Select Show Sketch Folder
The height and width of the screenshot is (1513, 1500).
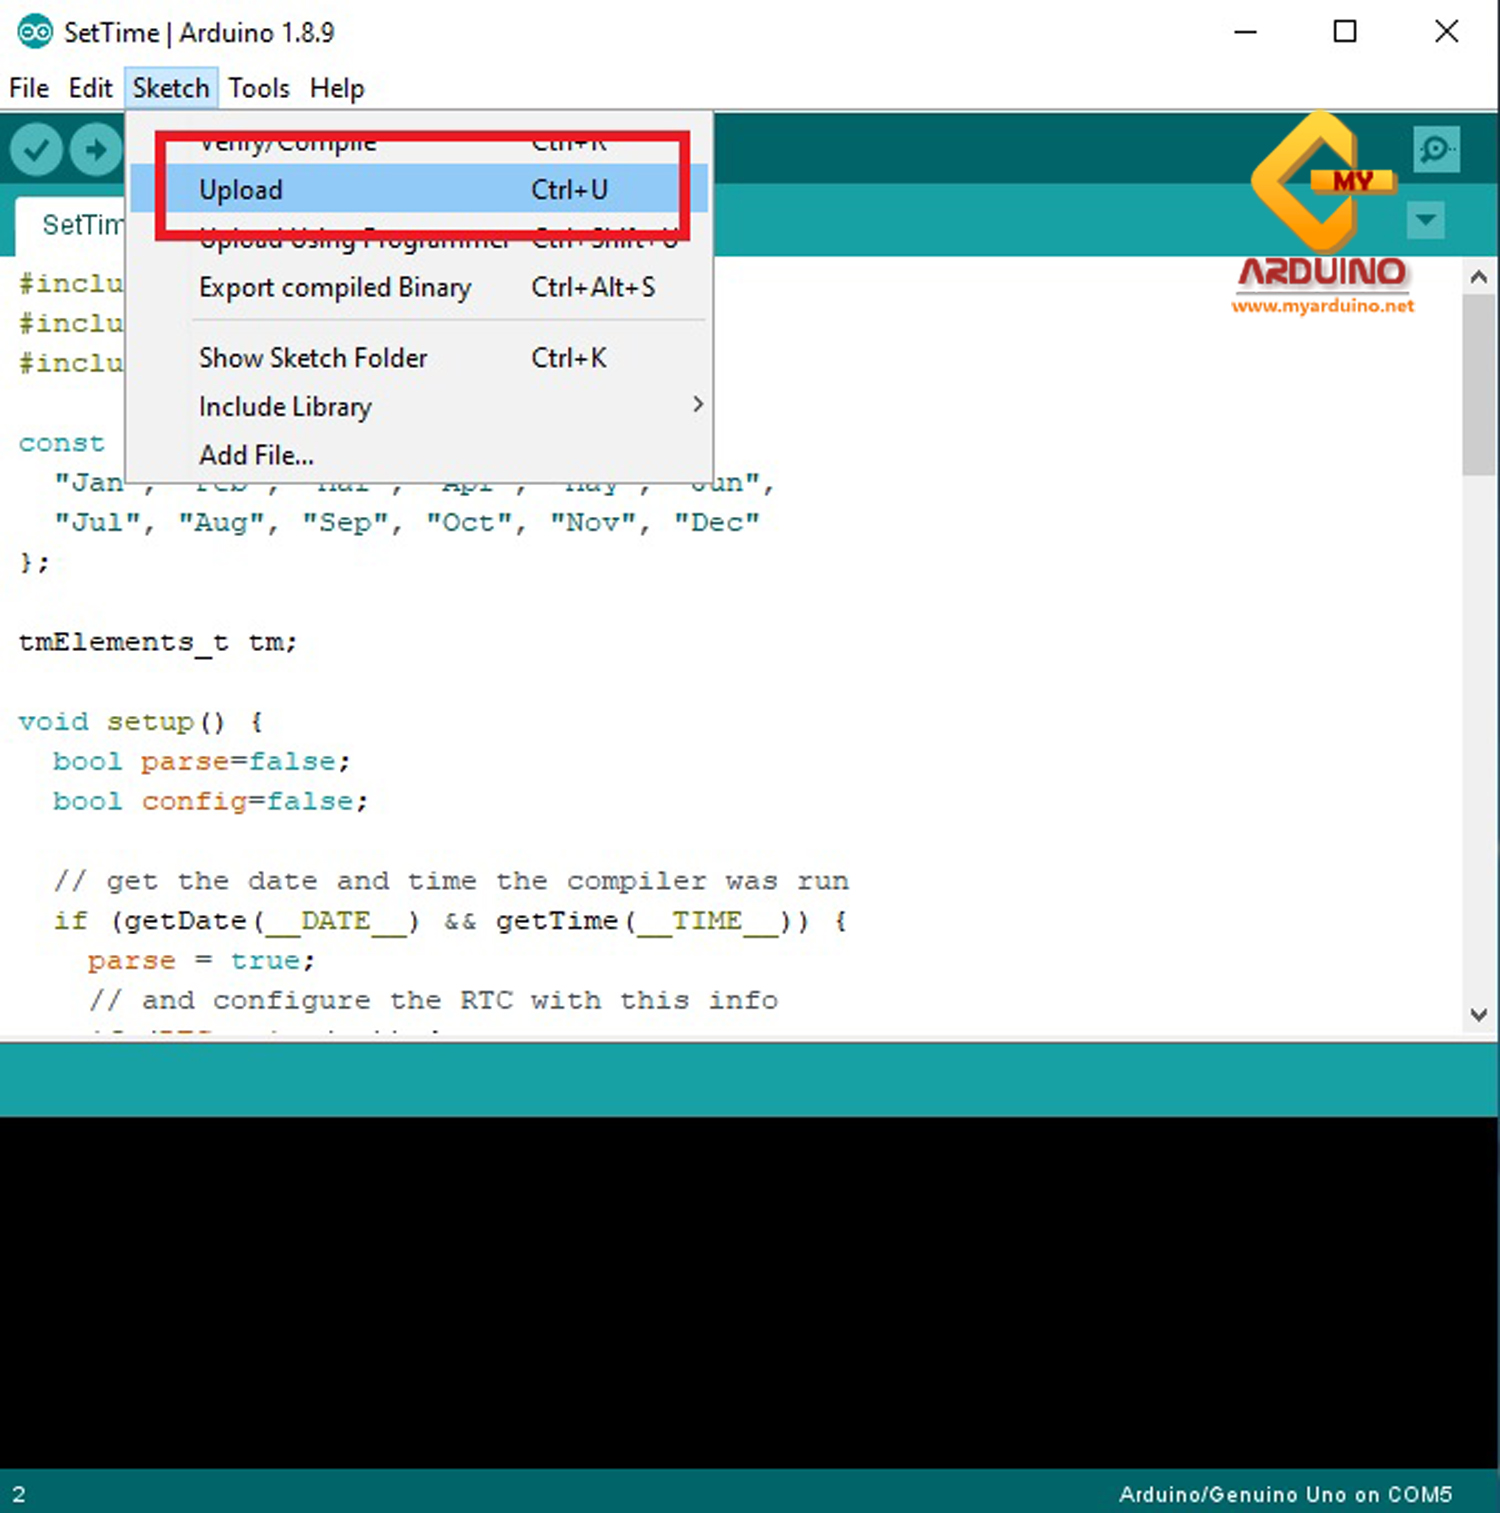(x=313, y=357)
